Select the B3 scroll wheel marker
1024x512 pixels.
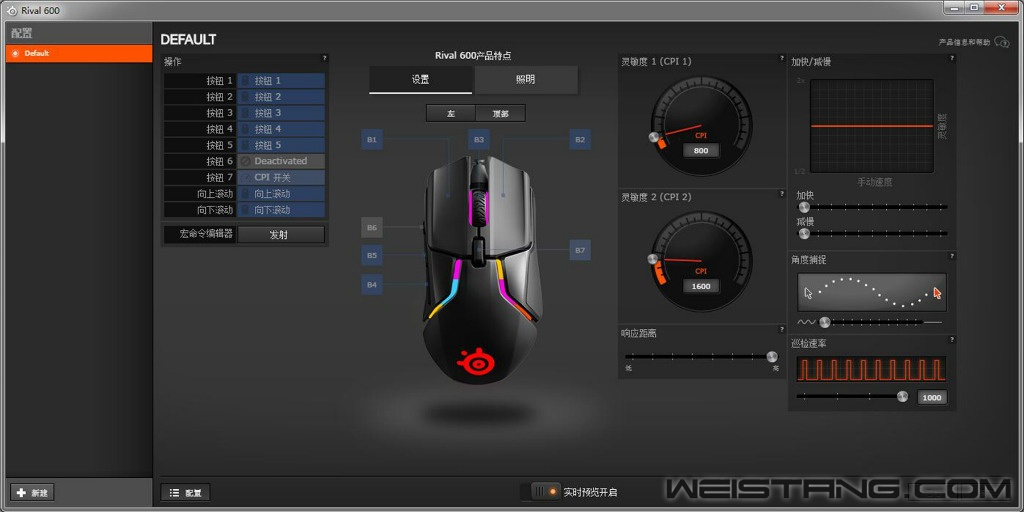[x=479, y=139]
